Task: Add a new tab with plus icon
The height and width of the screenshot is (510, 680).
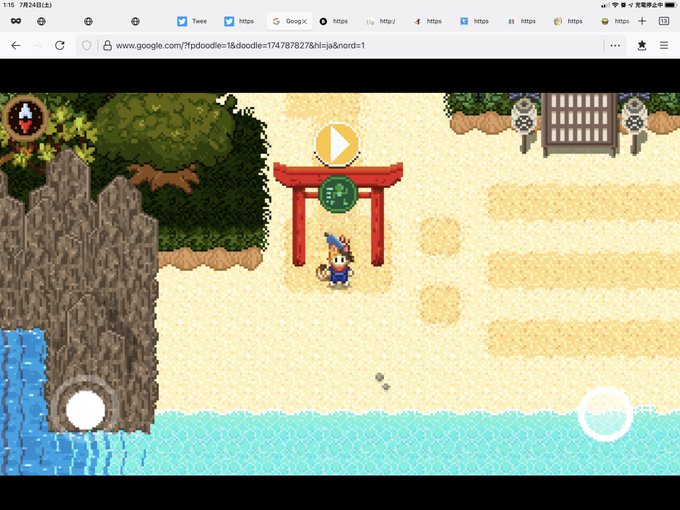Action: [x=642, y=21]
